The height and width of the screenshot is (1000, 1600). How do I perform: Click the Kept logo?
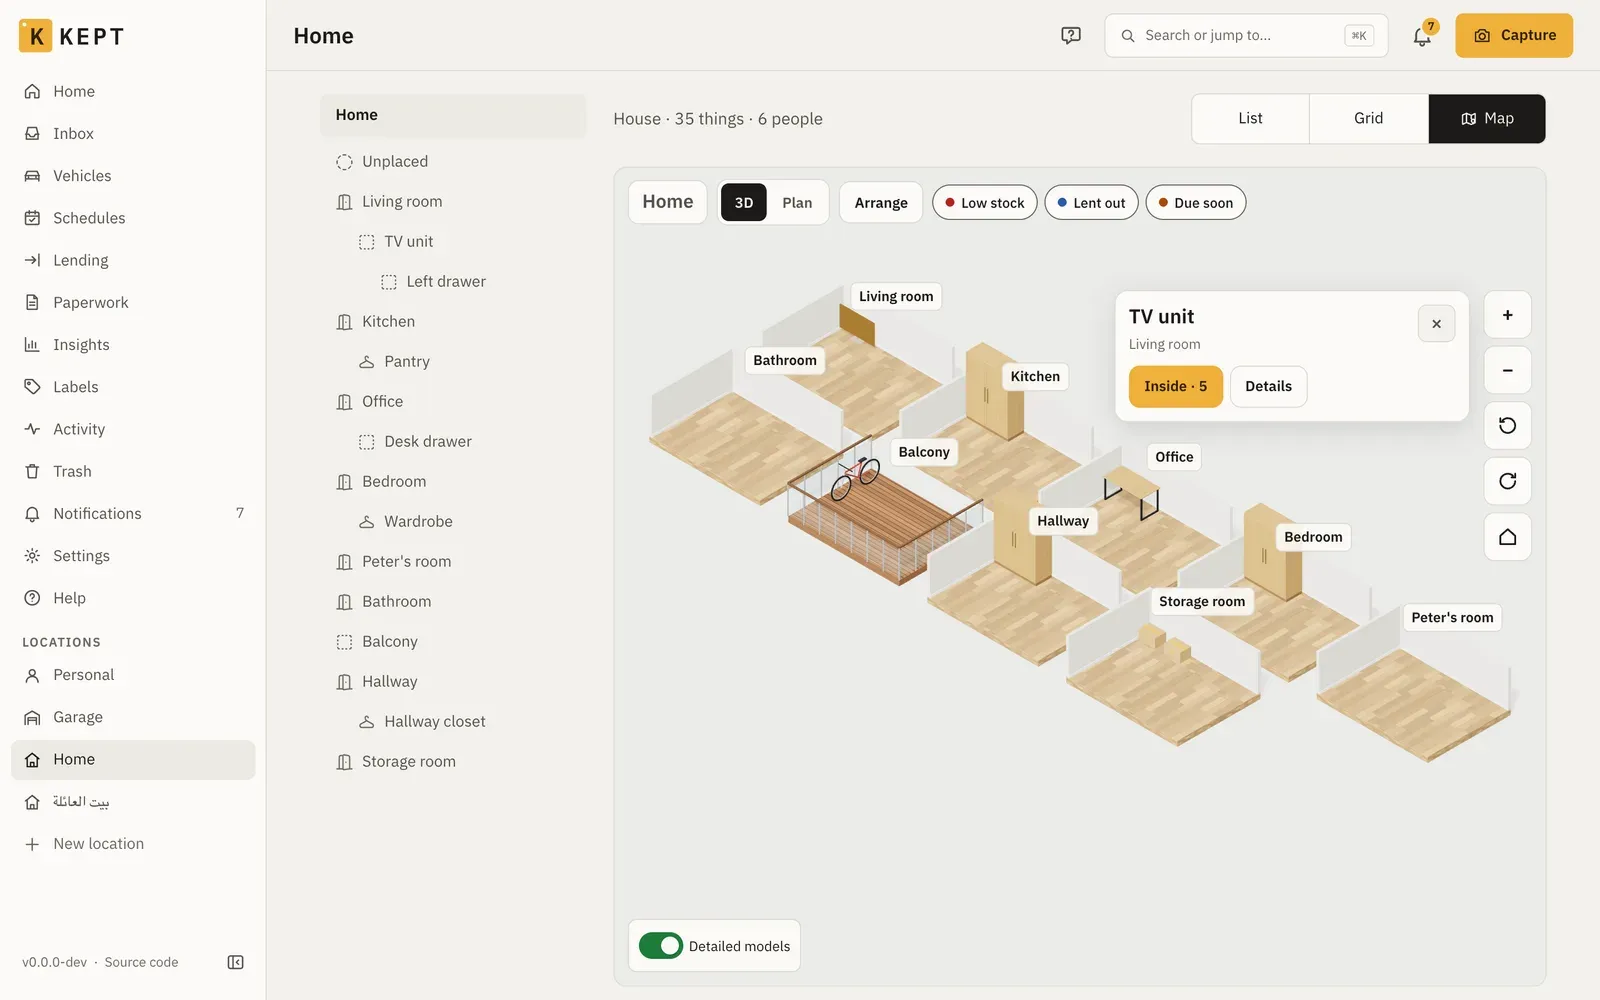[71, 36]
